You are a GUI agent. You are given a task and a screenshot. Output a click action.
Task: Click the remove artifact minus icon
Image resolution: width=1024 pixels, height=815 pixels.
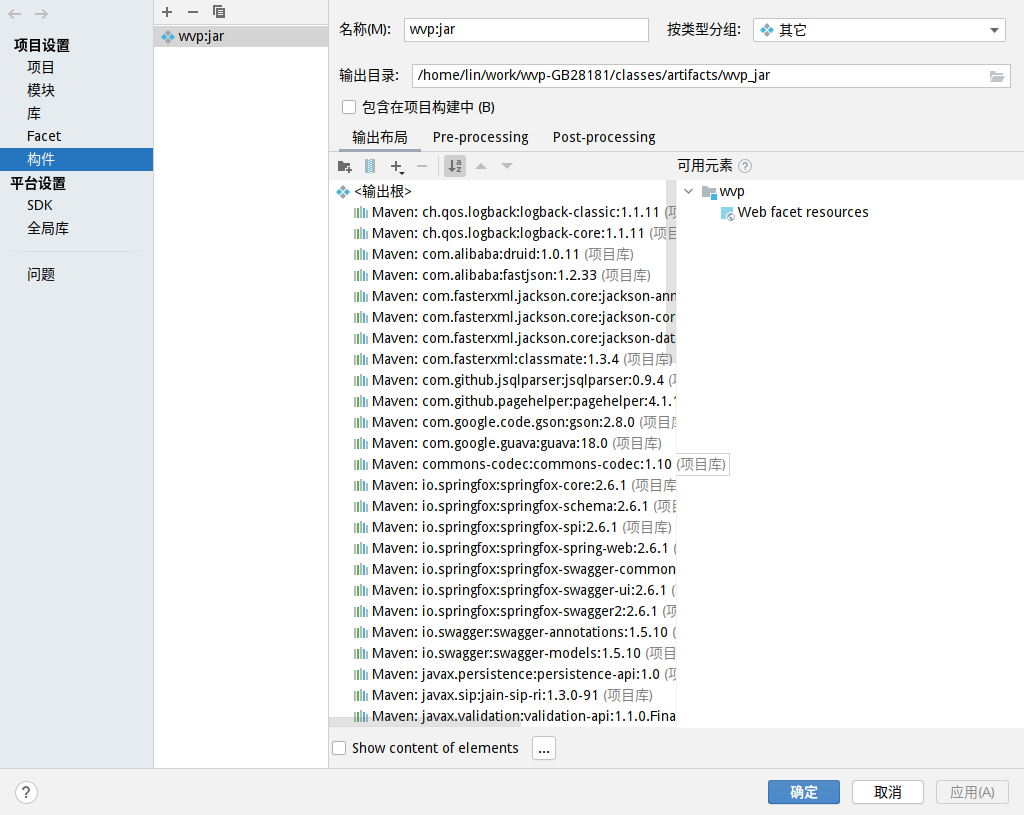point(193,12)
